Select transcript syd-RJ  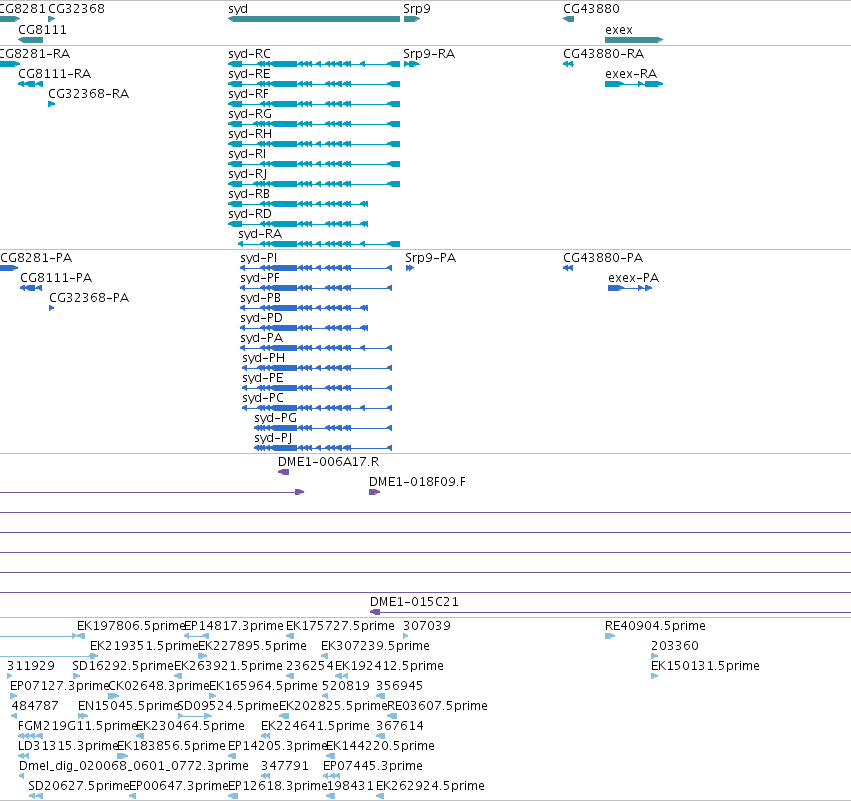(314, 185)
